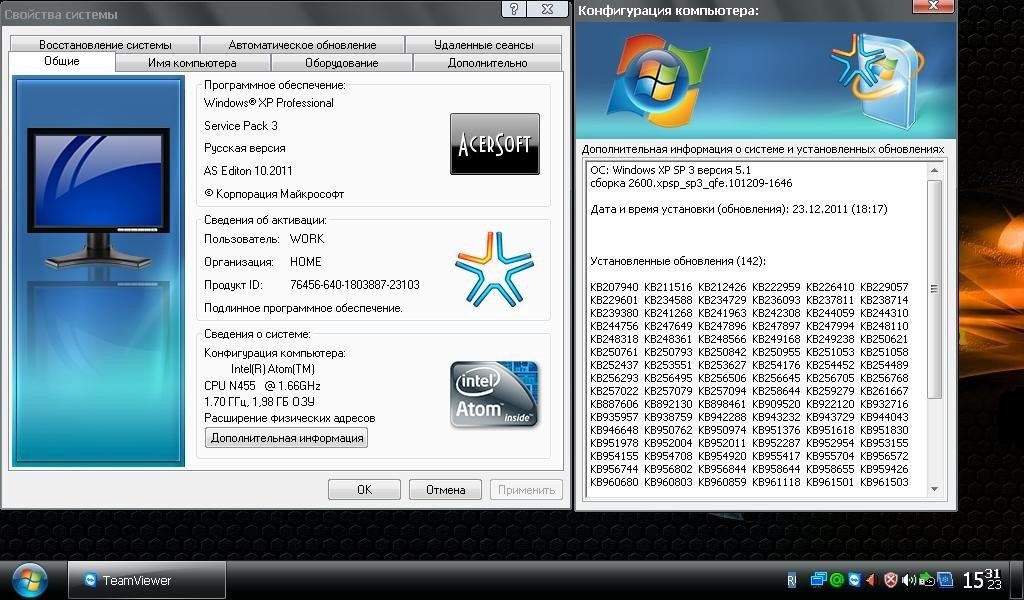
Task: Click the KB250761 update entry
Action: (615, 352)
